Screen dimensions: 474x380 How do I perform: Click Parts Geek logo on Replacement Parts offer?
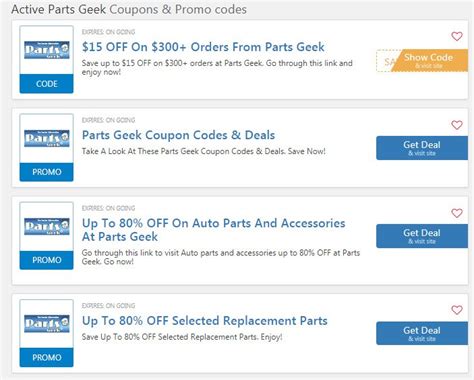(x=47, y=324)
